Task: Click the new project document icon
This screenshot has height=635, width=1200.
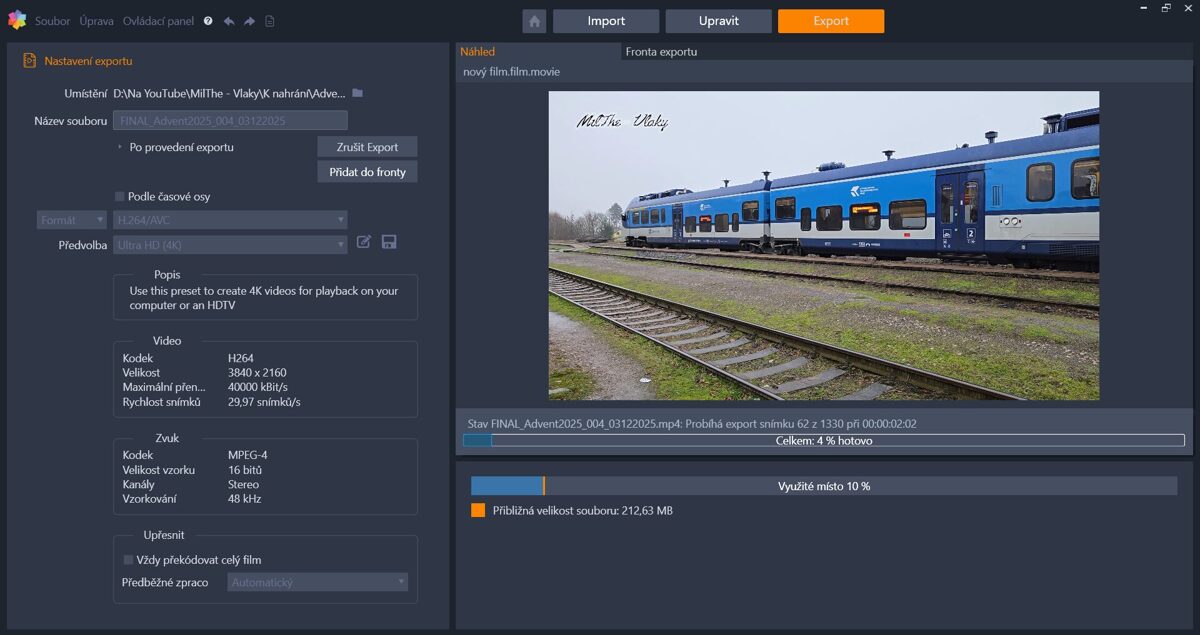Action: click(x=270, y=21)
